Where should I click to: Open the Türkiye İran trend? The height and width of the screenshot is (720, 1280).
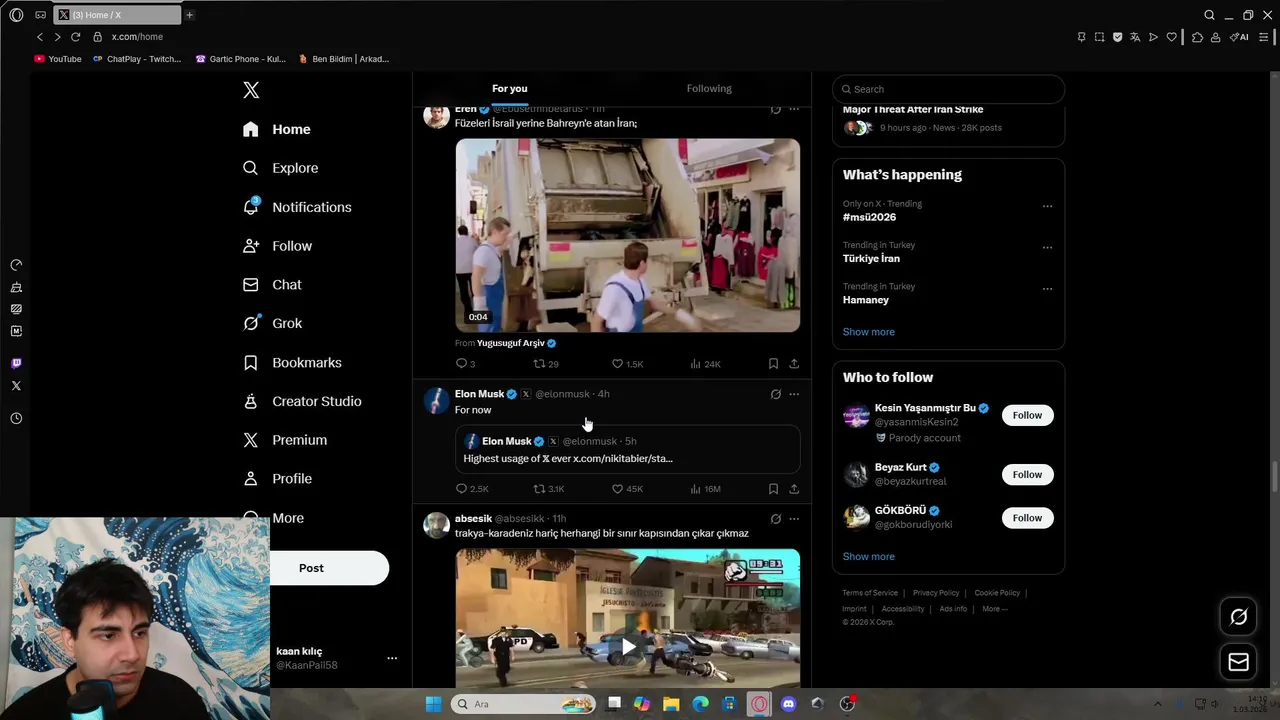click(871, 258)
